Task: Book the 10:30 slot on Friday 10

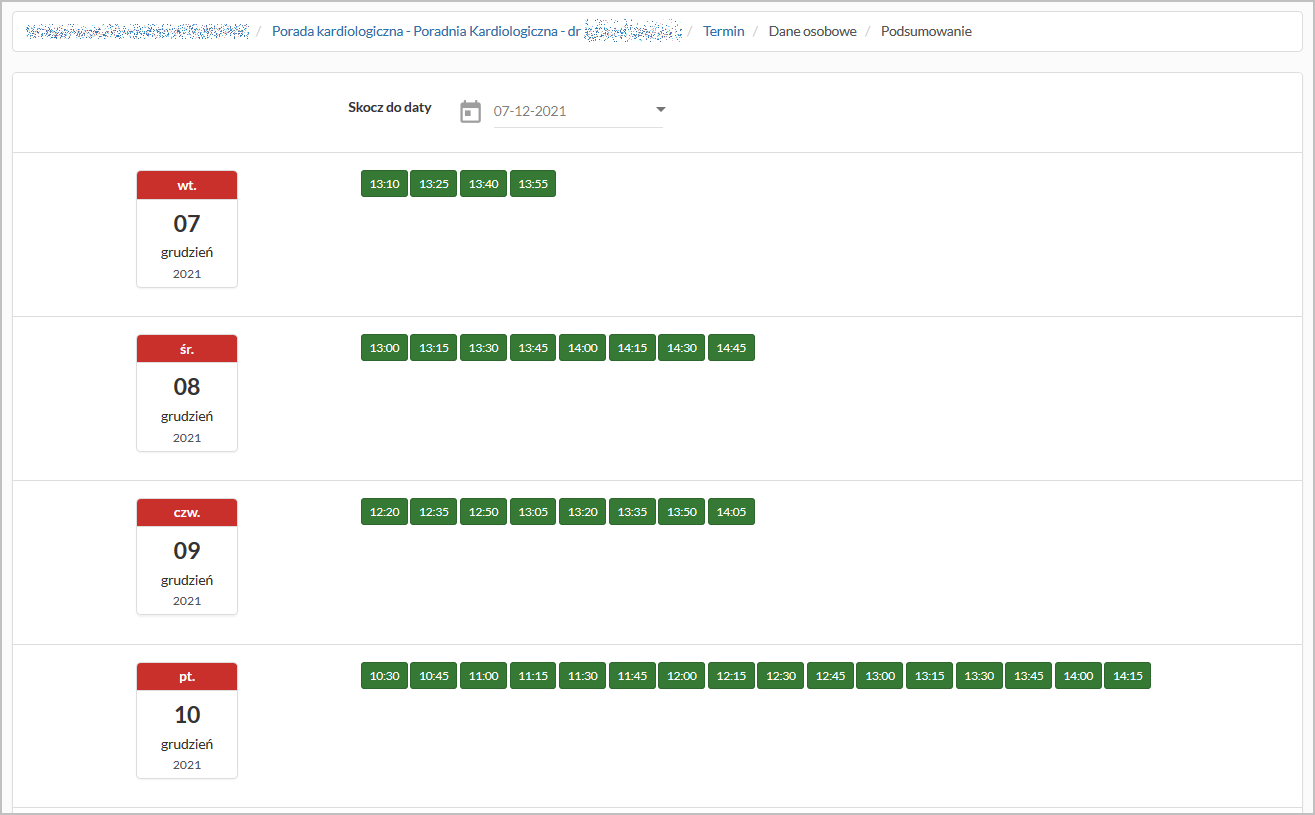Action: pos(384,676)
